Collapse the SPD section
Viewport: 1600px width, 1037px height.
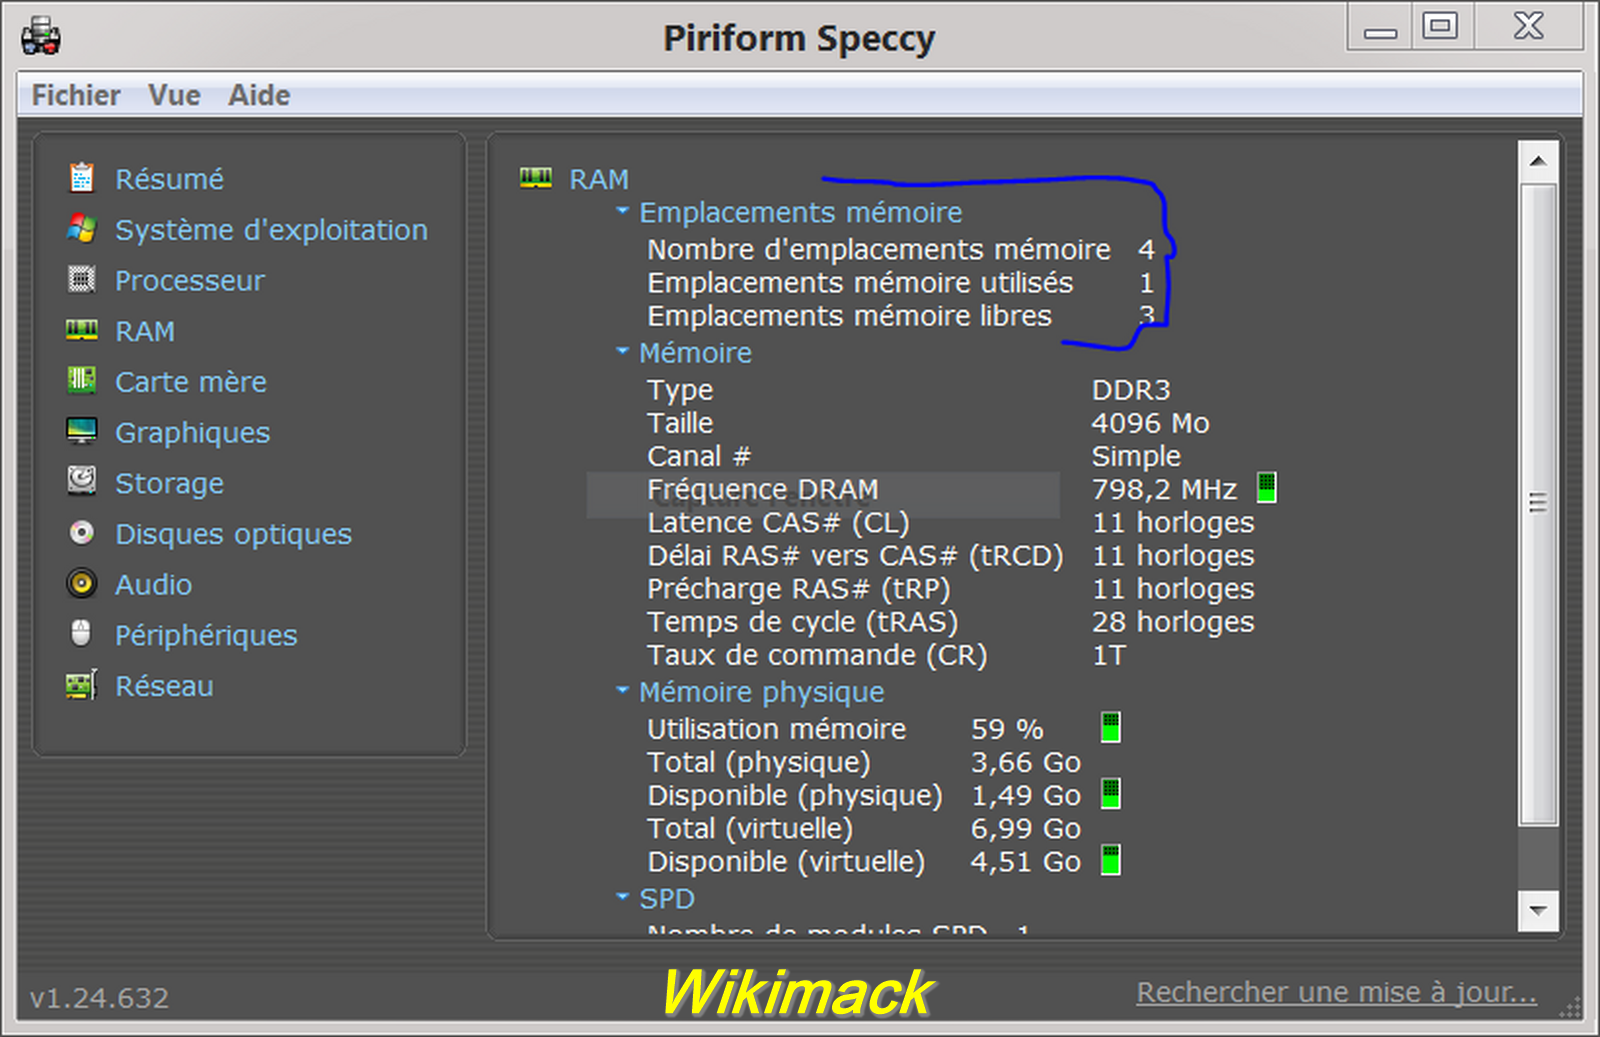click(622, 898)
